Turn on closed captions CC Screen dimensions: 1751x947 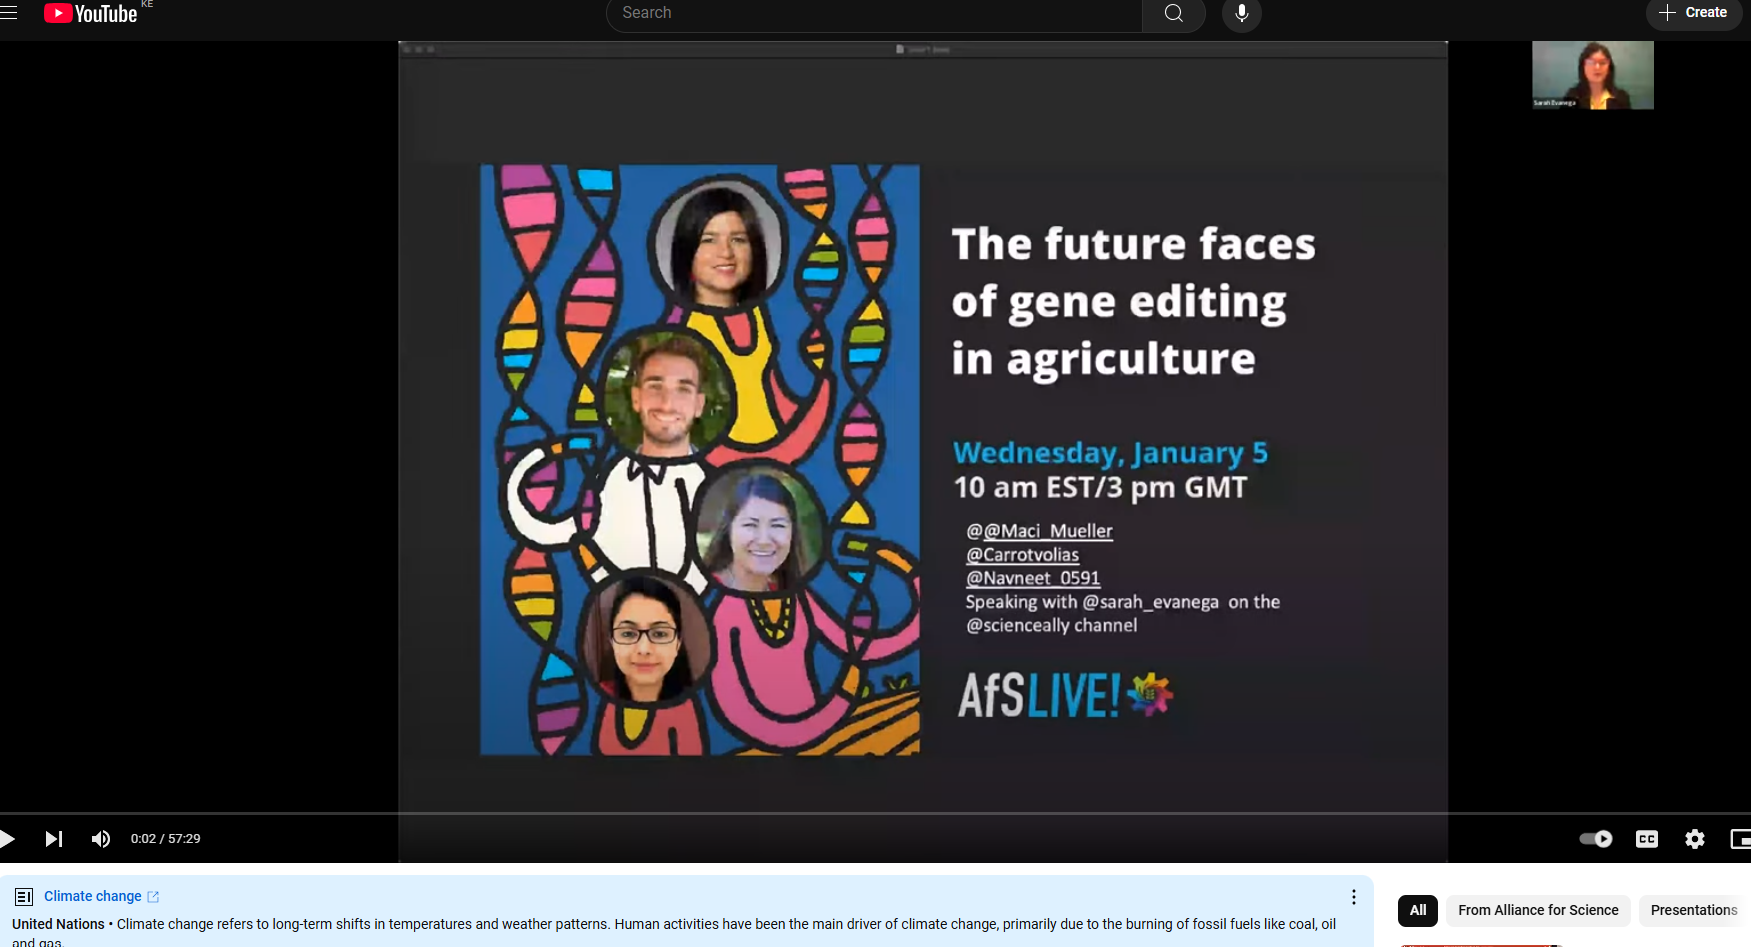tap(1647, 839)
